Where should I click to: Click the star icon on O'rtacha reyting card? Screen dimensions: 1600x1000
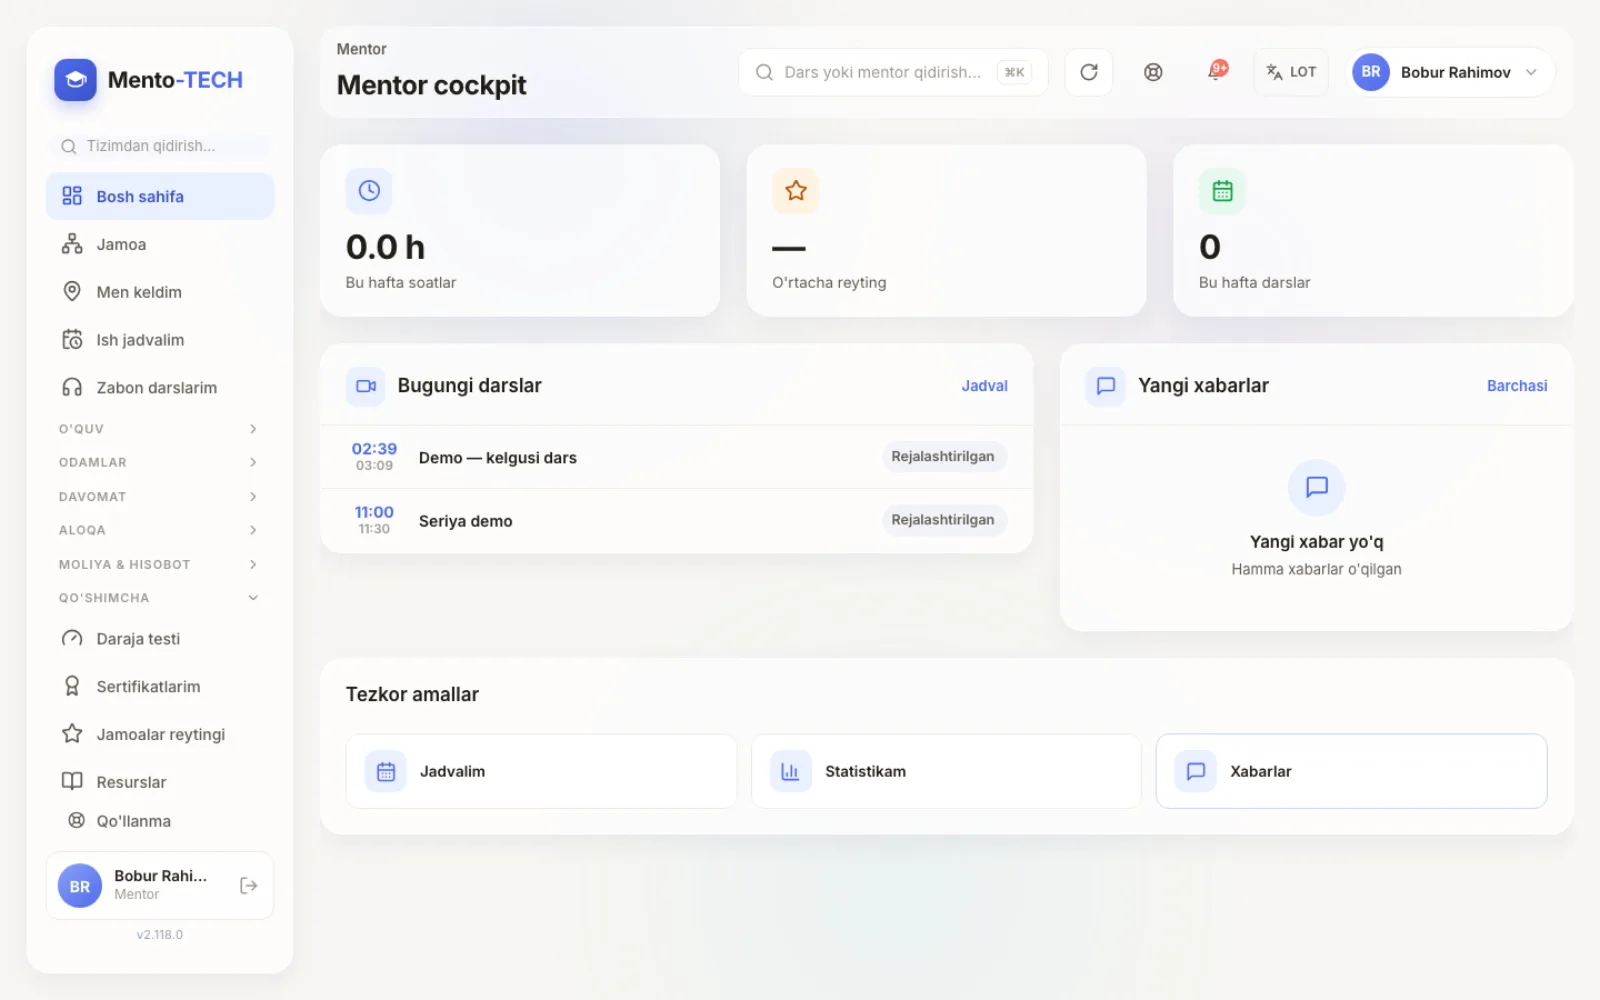coord(796,191)
